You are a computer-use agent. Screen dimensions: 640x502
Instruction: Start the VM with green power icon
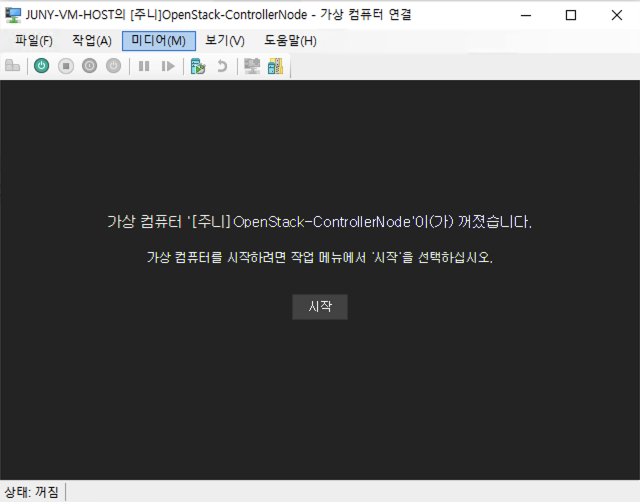(x=42, y=66)
